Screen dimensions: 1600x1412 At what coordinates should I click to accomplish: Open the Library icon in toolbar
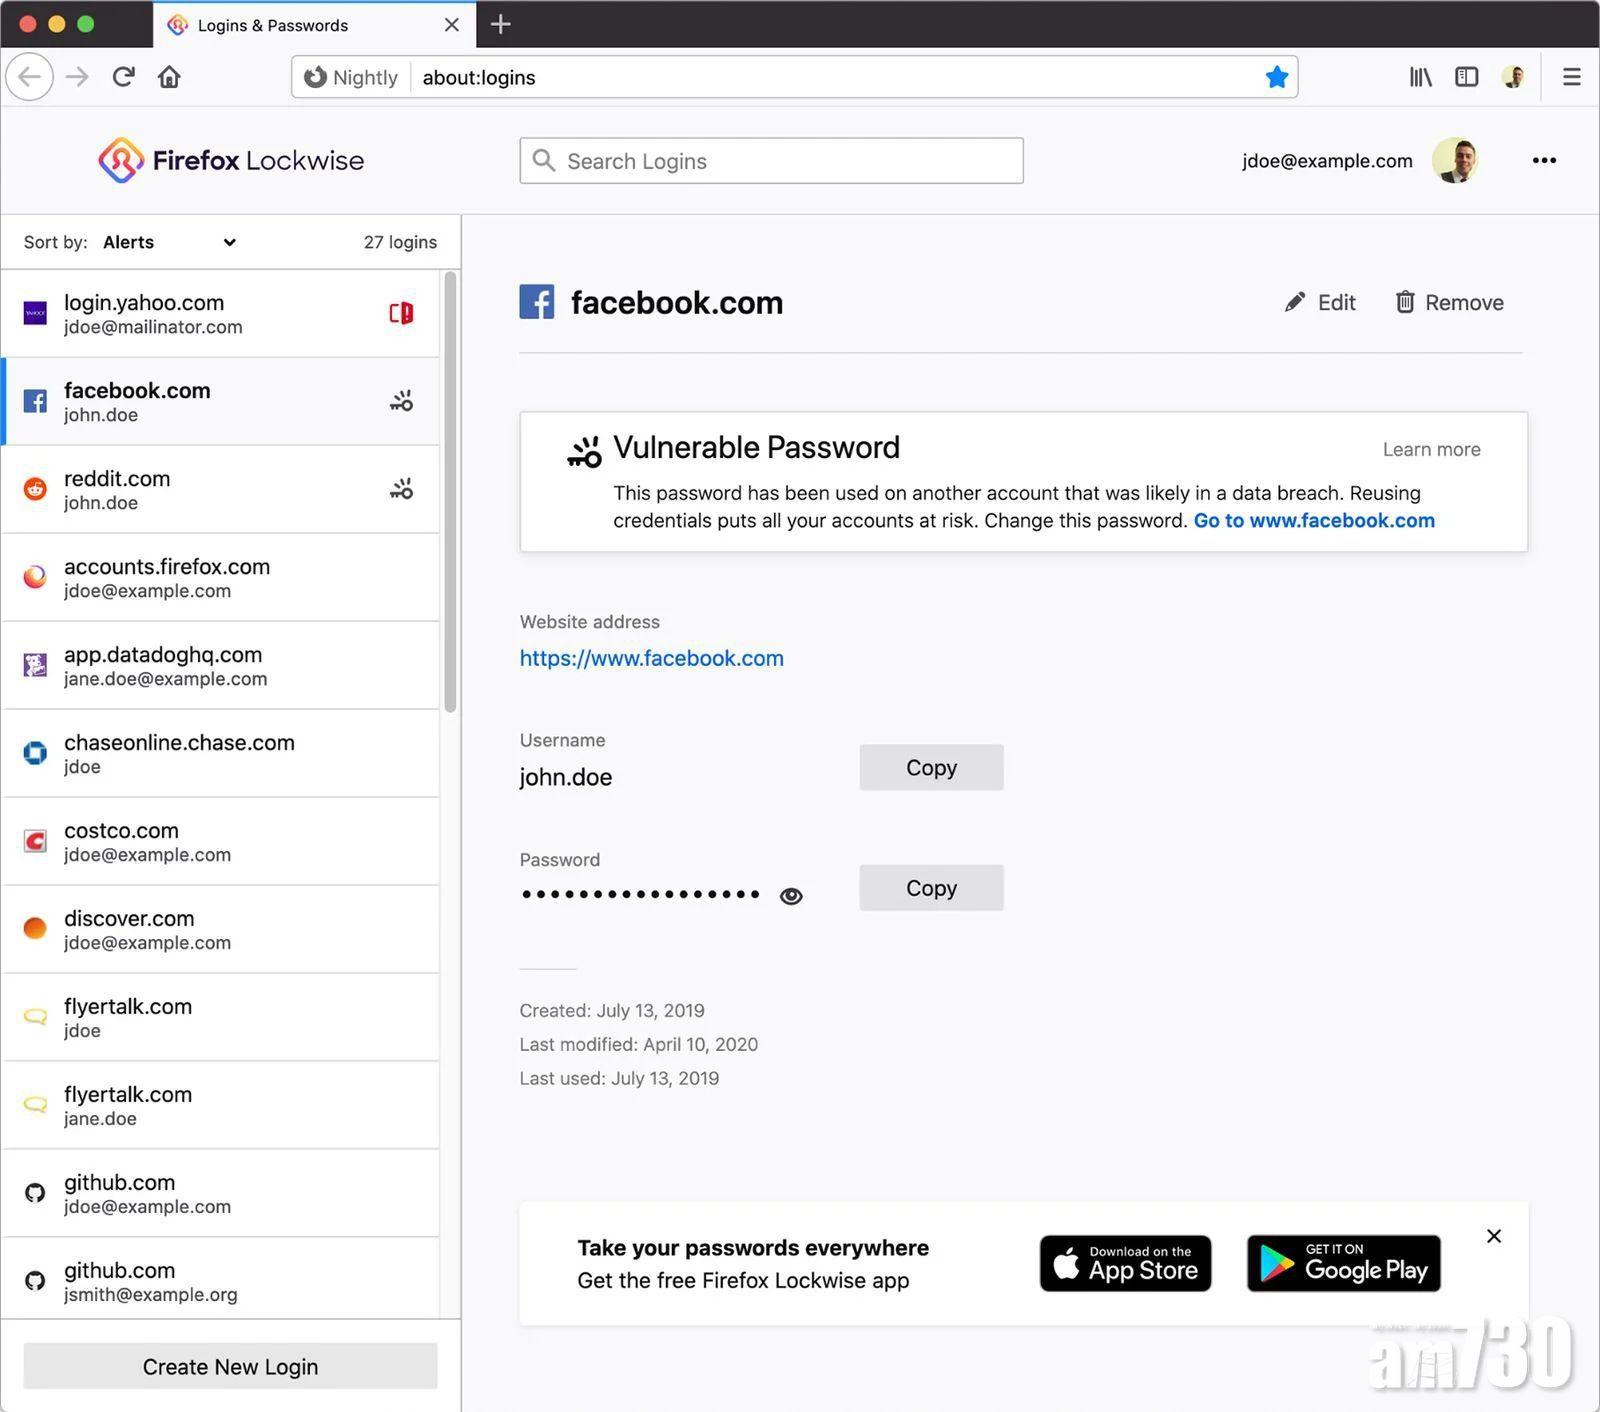1420,77
